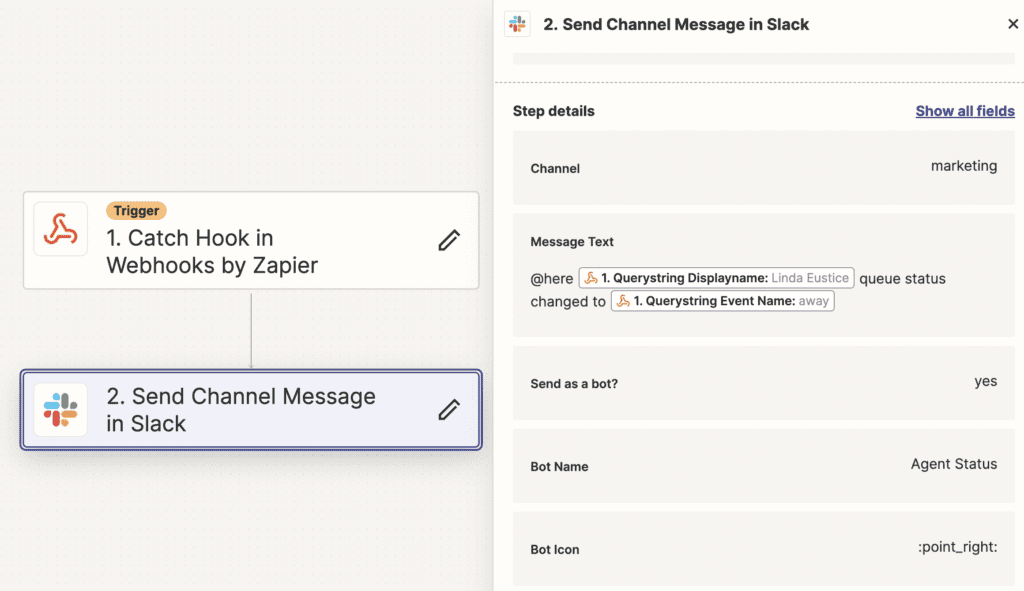
Task: Click the '@here' text in message
Action: (551, 279)
